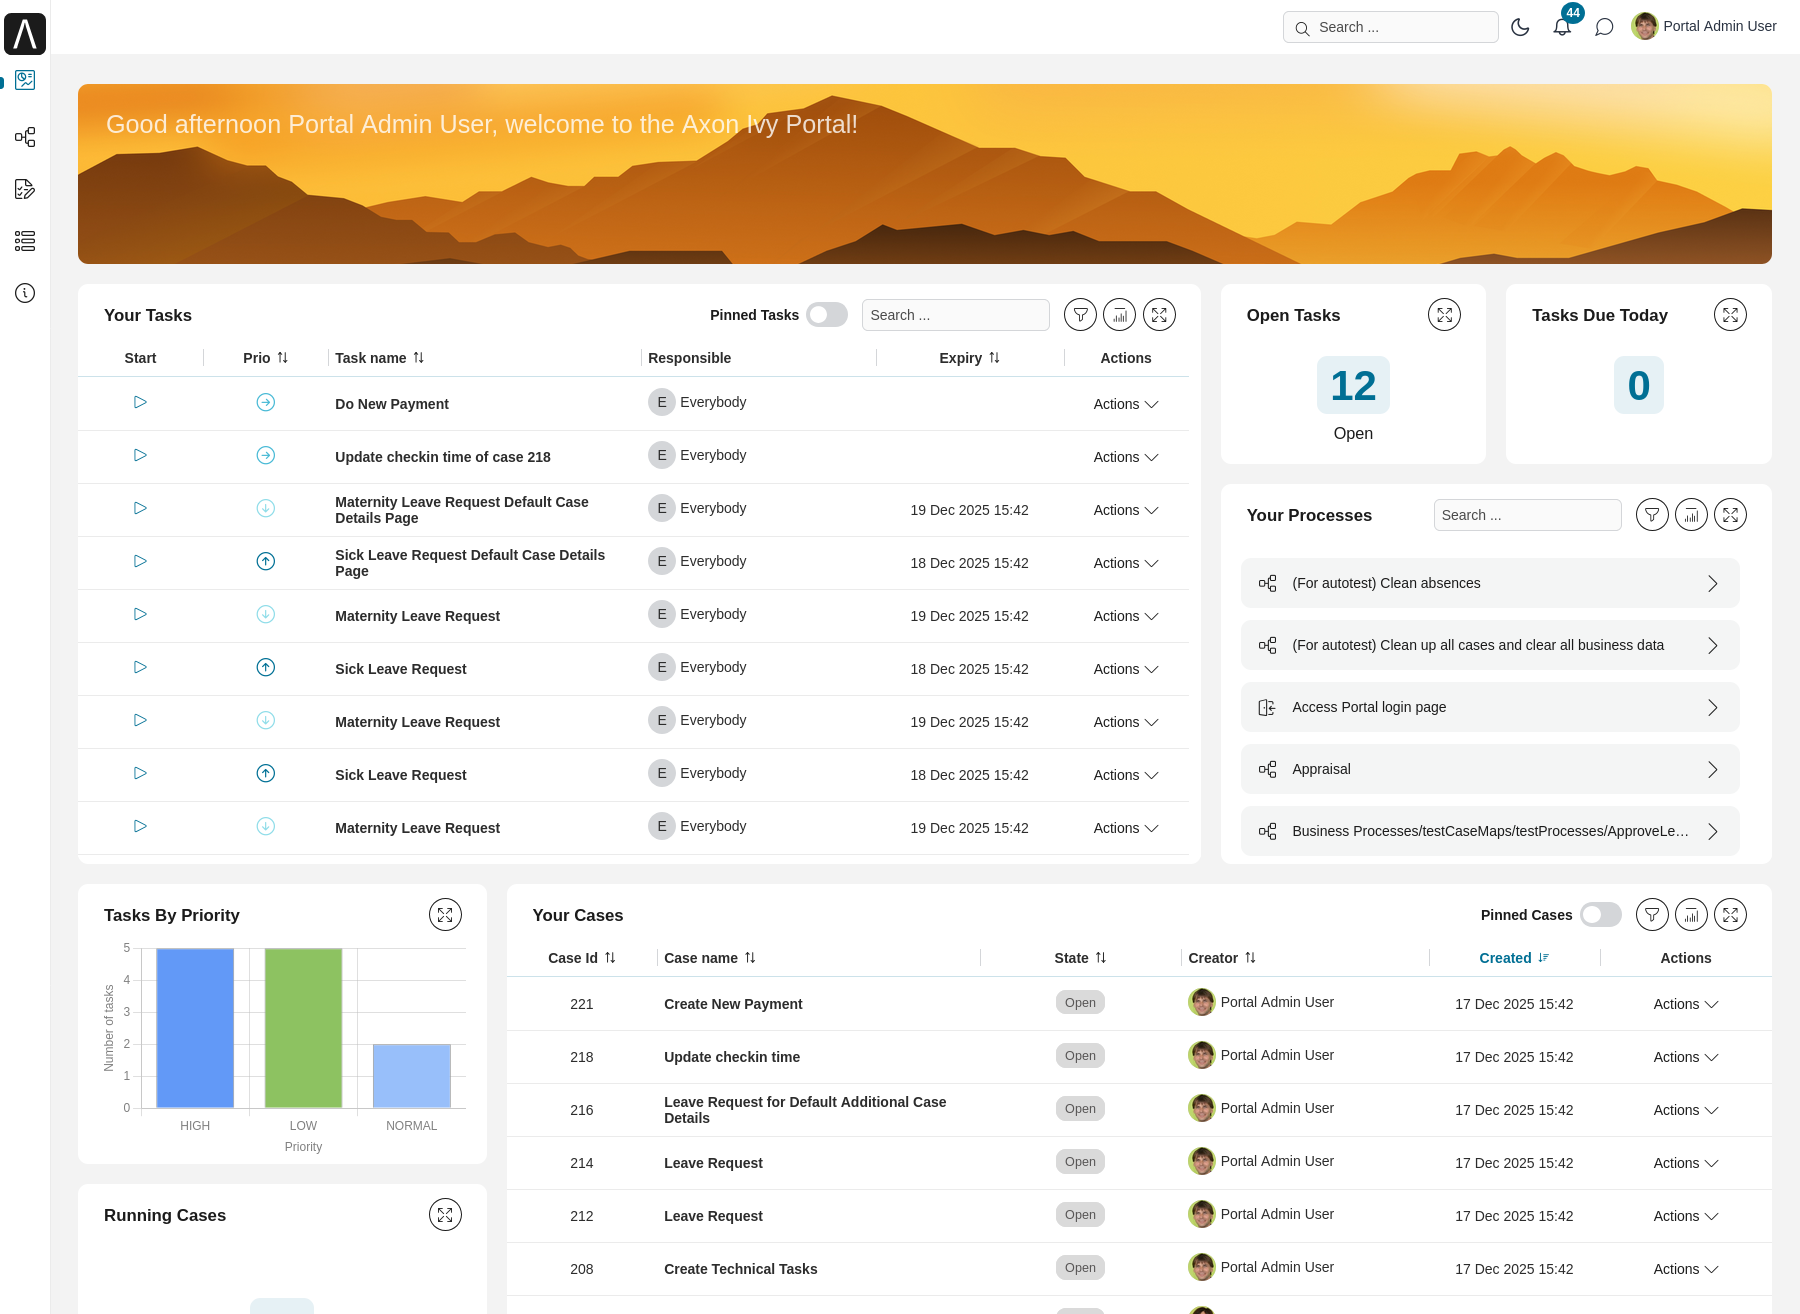1800x1314 pixels.
Task: Sort cases by the Created column
Action: click(1512, 957)
